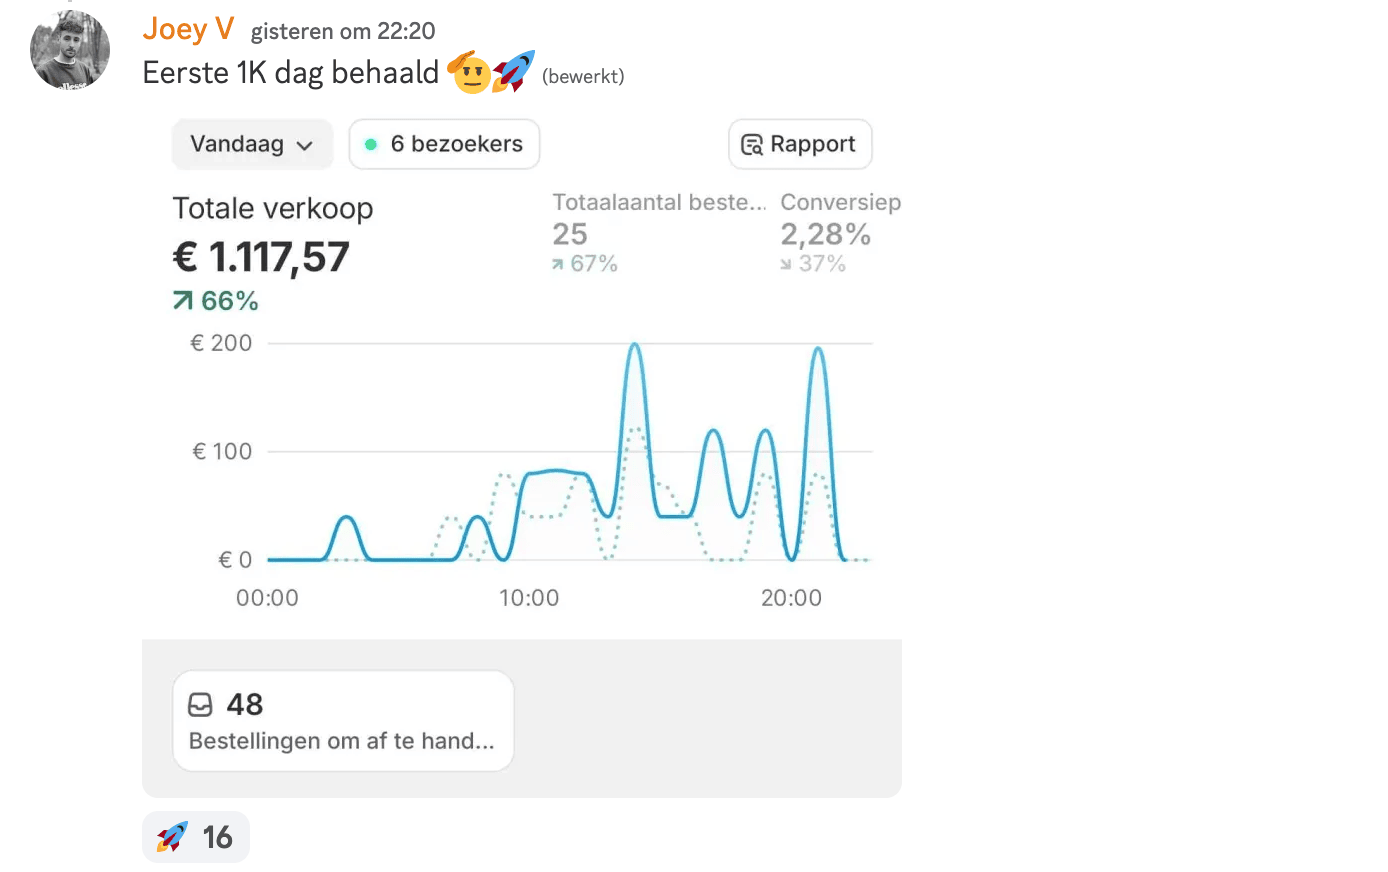Click Joey V's profile avatar
The height and width of the screenshot is (872, 1388).
pos(70,50)
